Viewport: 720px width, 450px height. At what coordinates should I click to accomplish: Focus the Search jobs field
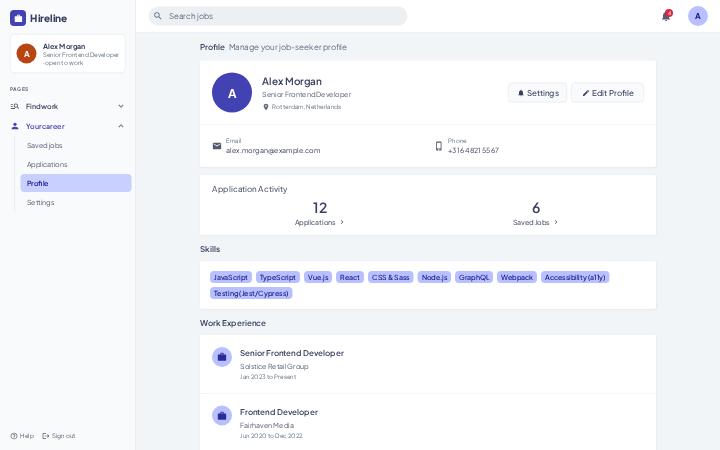[278, 16]
